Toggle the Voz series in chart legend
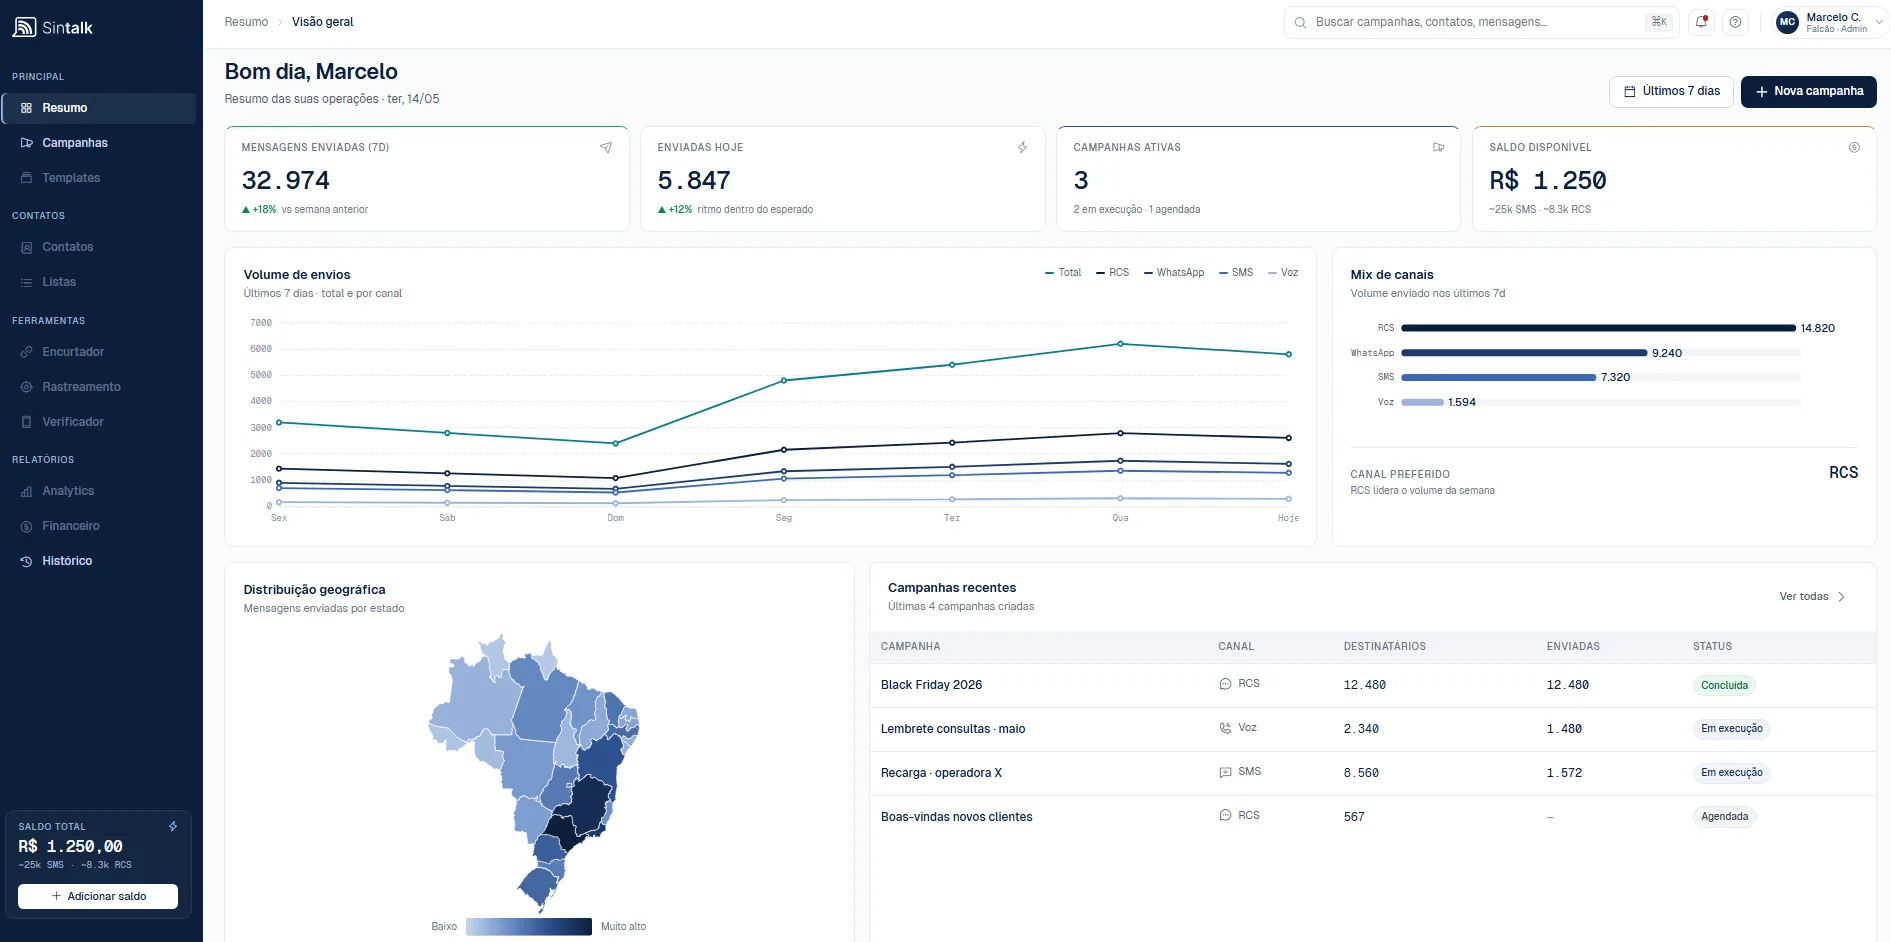Screen dimensions: 1891x942 [x=1283, y=272]
